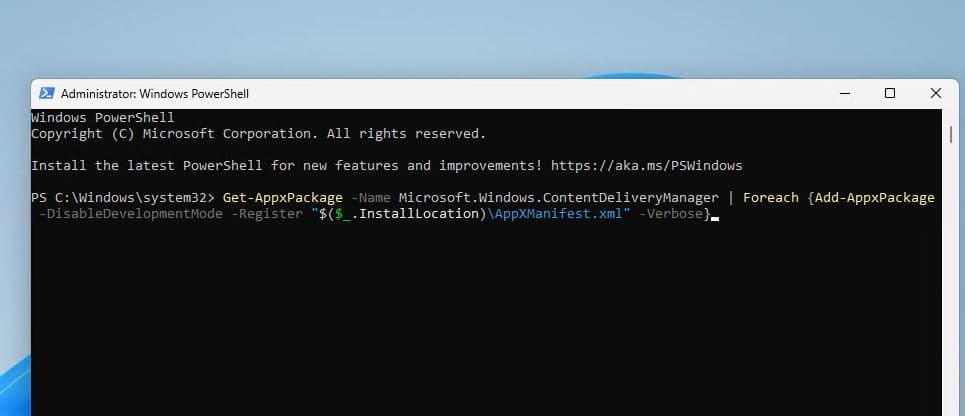The image size is (965, 416).
Task: Click the PS C:\Windows\system32 prompt
Action: coord(115,197)
